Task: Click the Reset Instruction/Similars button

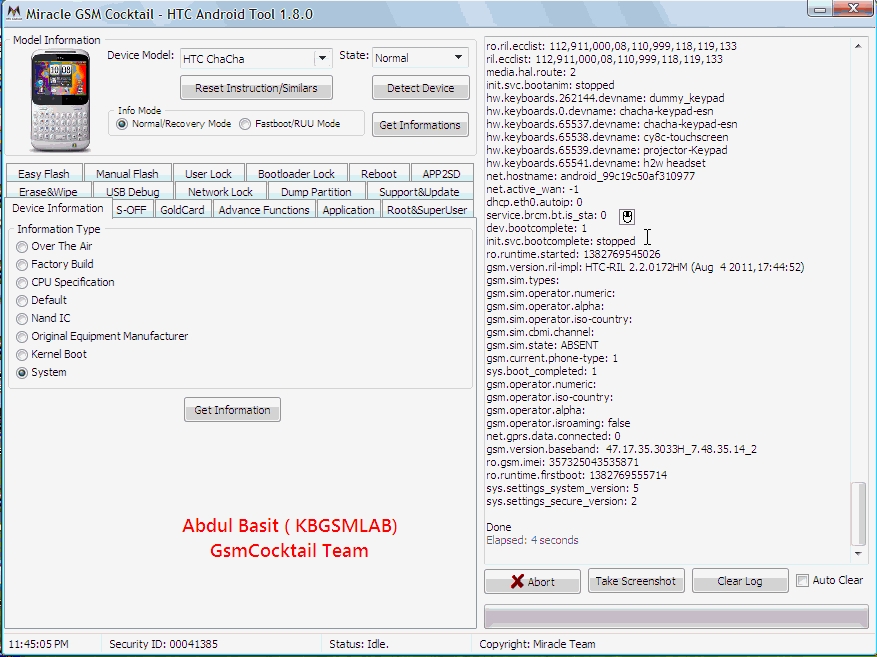Action: click(256, 88)
